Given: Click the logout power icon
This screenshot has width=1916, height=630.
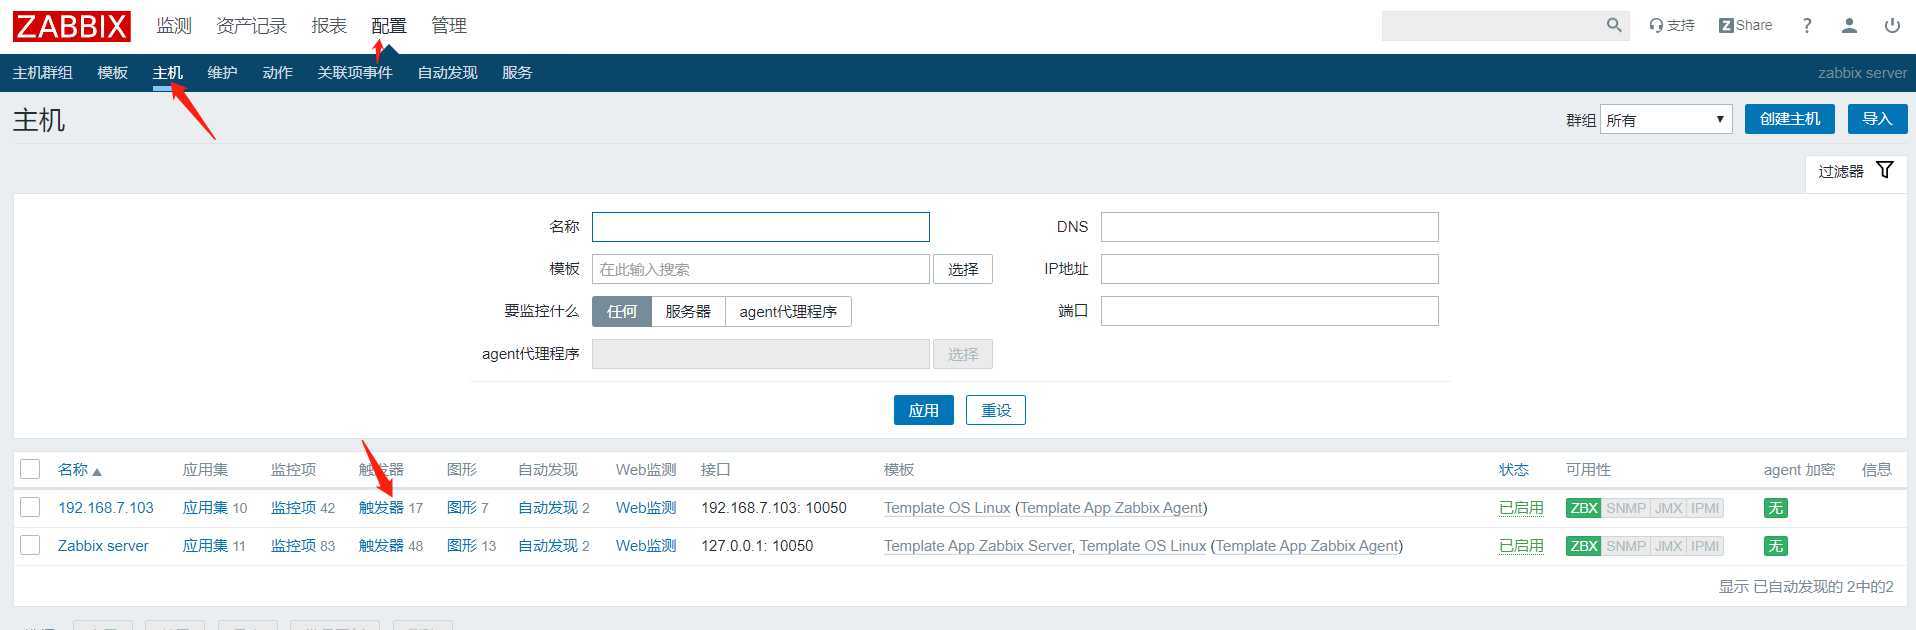Looking at the screenshot, I should [1892, 26].
